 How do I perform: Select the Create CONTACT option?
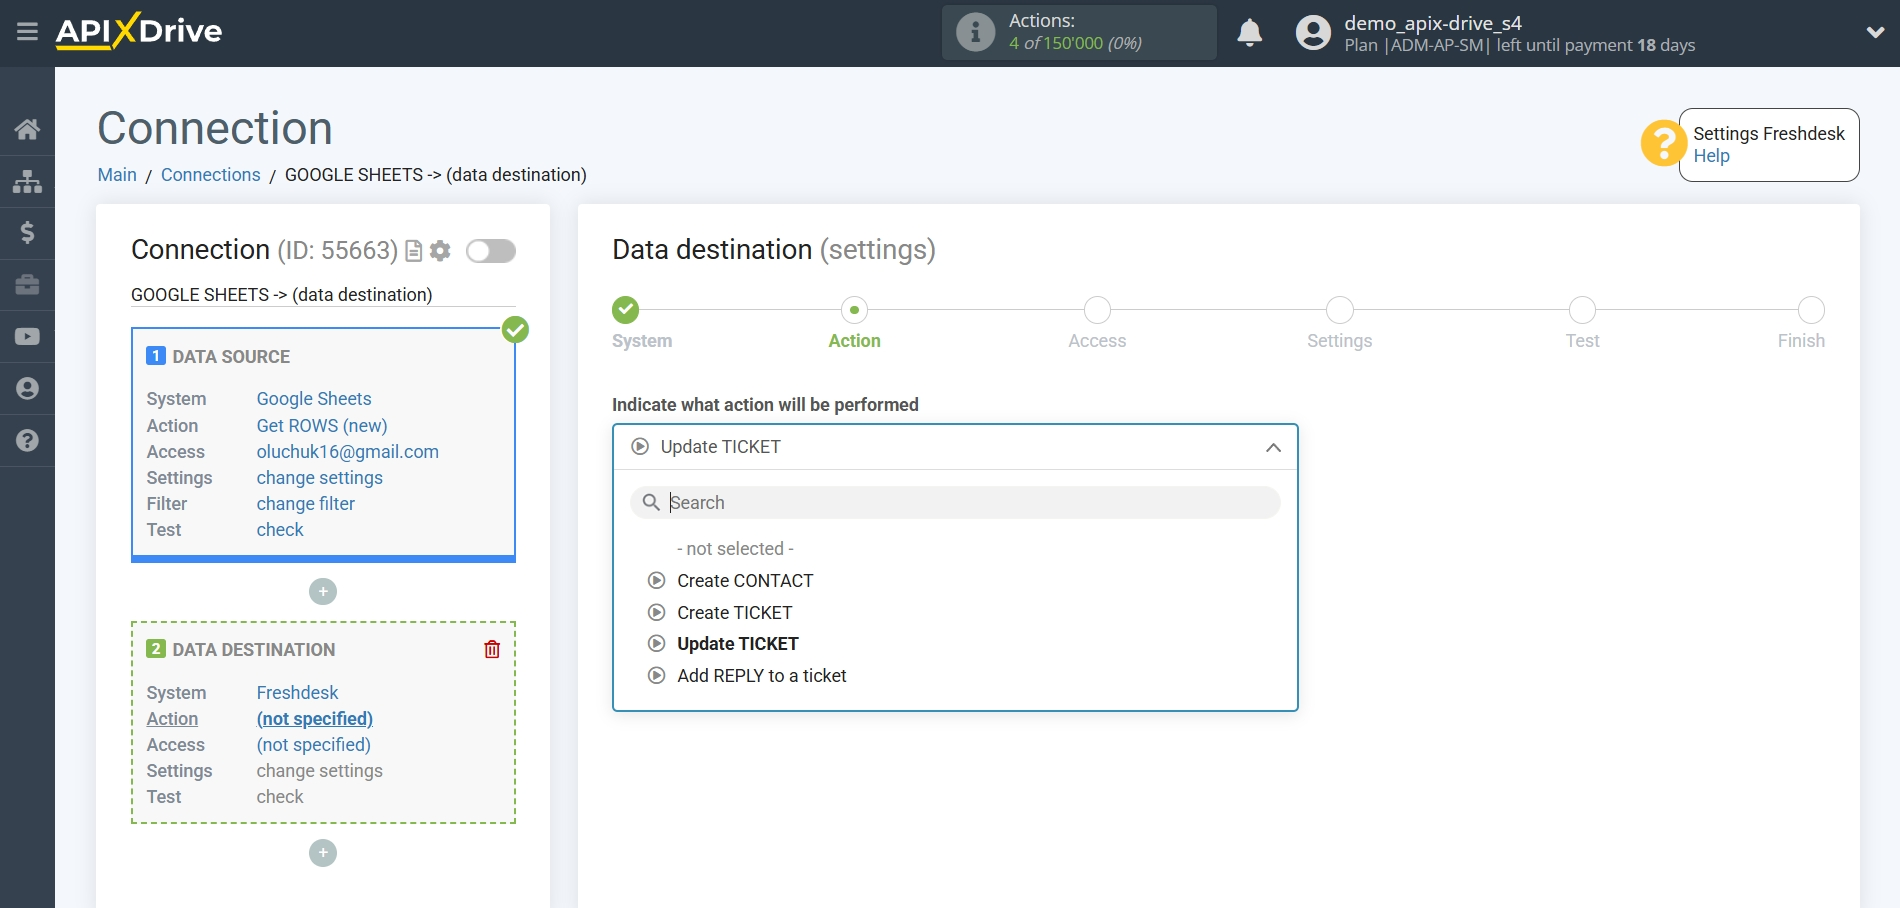click(745, 581)
